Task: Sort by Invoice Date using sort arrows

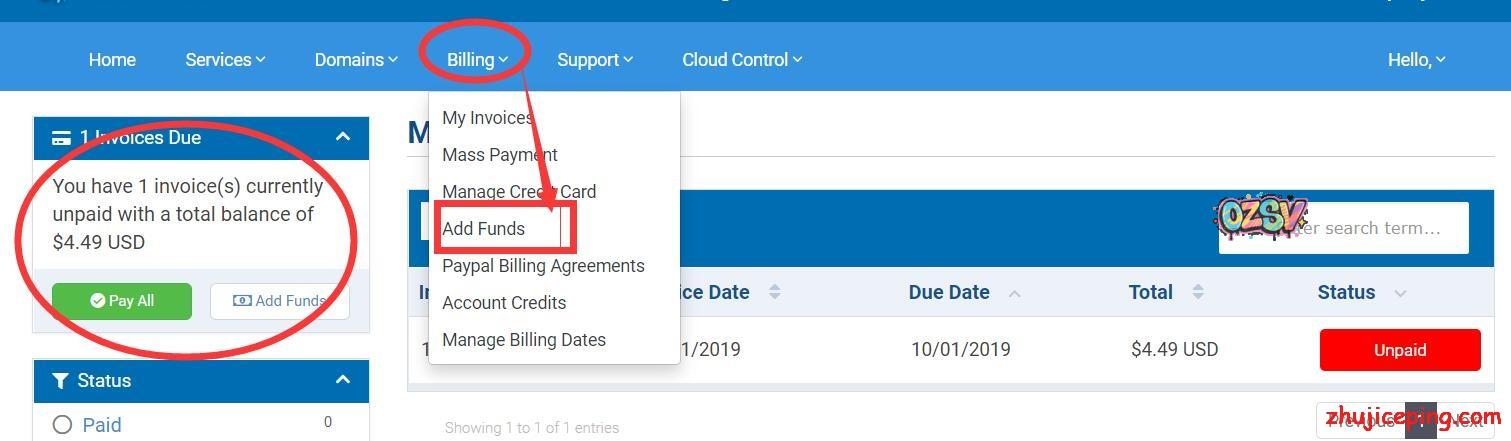Action: click(774, 292)
